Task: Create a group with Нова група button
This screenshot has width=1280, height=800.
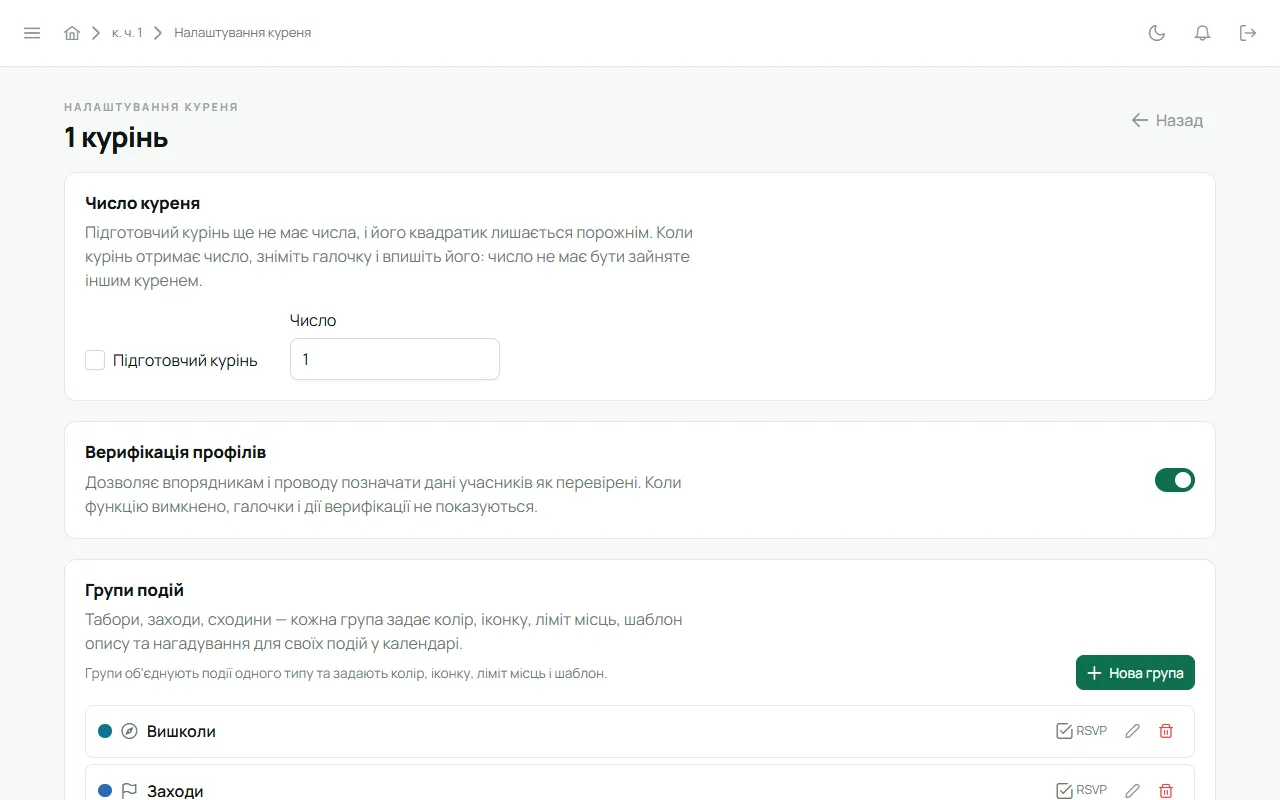Action: click(1135, 673)
